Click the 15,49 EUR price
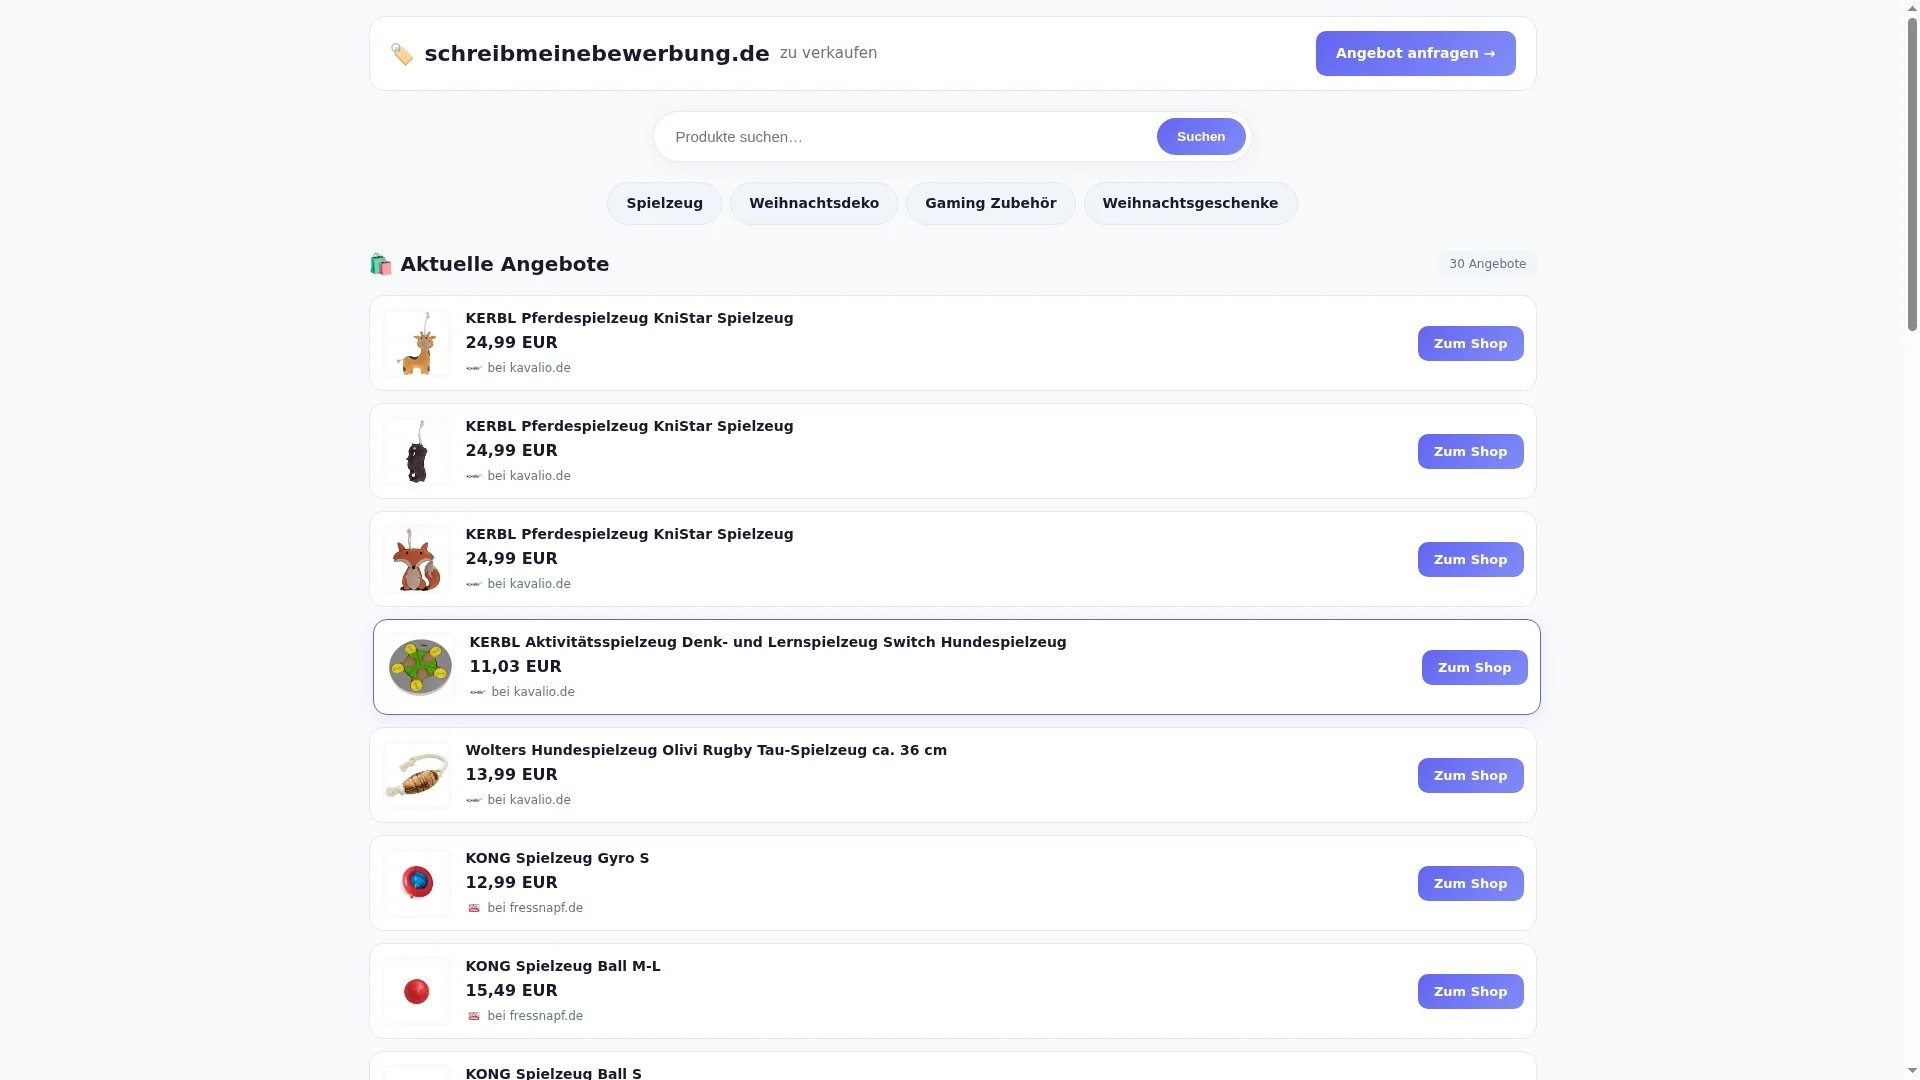Image resolution: width=1920 pixels, height=1080 pixels. click(512, 991)
